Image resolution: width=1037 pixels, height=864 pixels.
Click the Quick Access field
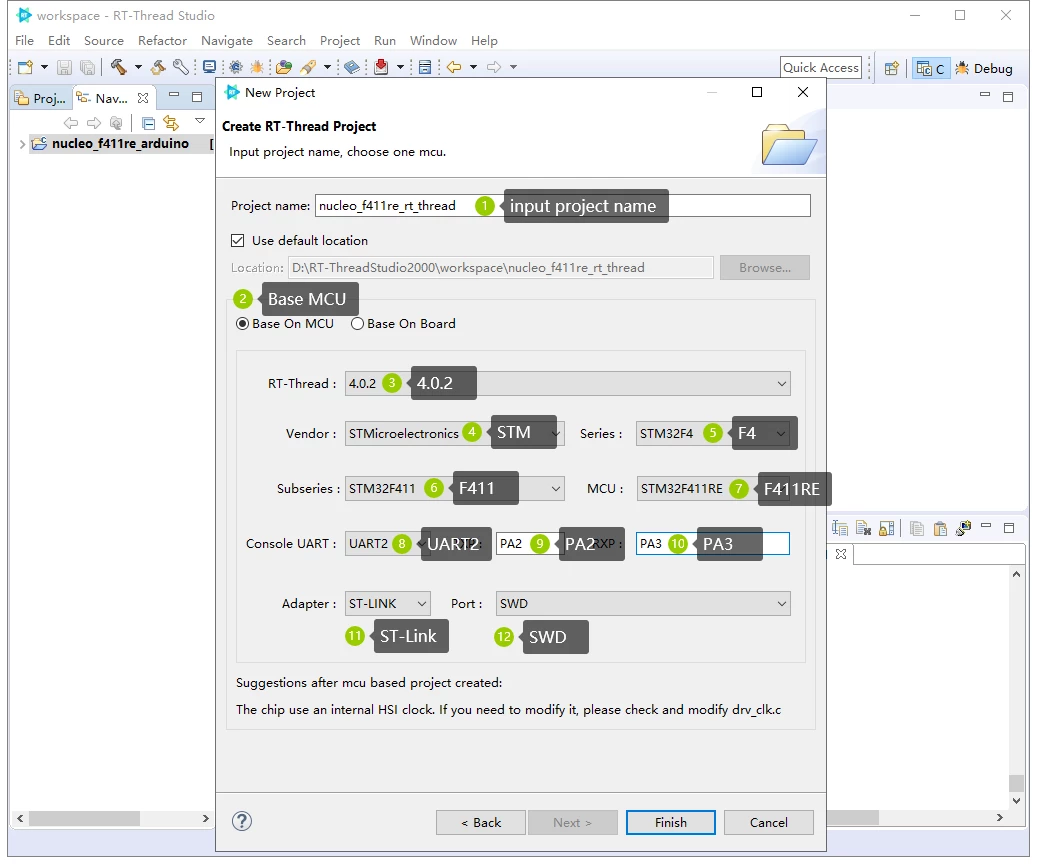pos(821,67)
